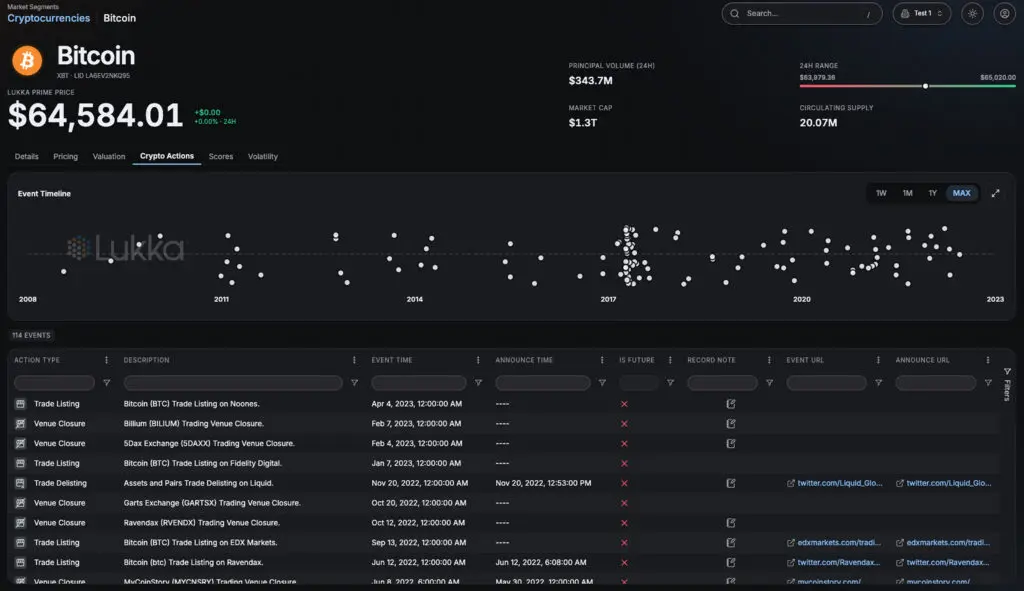Click the Event Time filter text box
Screen dimensions: 1024x591
(x=419, y=383)
